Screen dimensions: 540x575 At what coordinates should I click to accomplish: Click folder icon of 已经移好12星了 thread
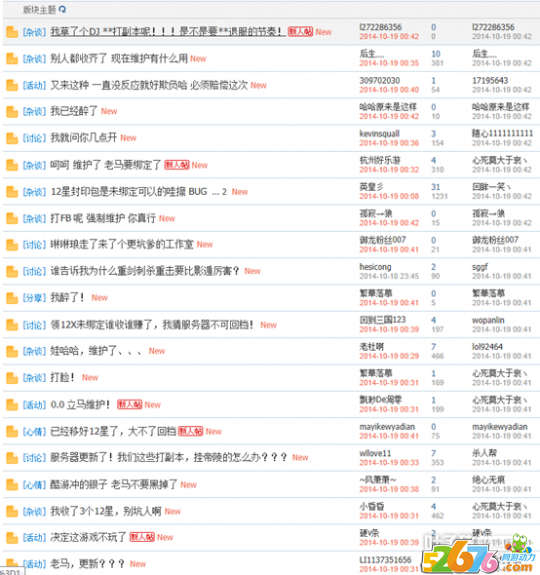(x=12, y=432)
